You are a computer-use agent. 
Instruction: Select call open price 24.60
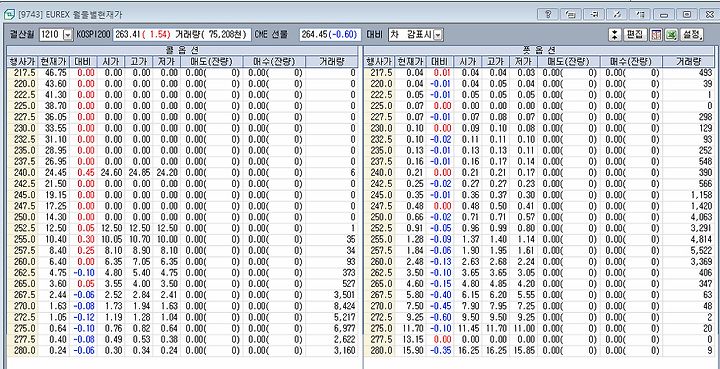(x=111, y=173)
